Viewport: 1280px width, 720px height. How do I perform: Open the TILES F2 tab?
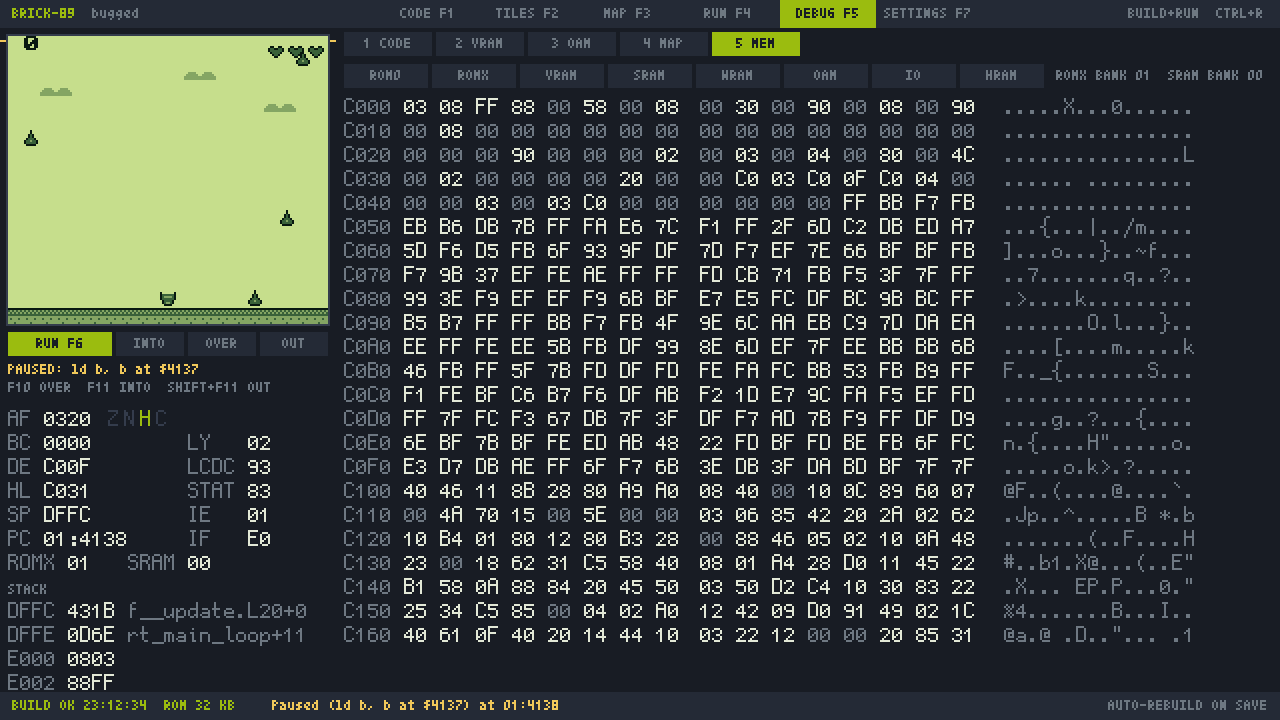pos(526,13)
